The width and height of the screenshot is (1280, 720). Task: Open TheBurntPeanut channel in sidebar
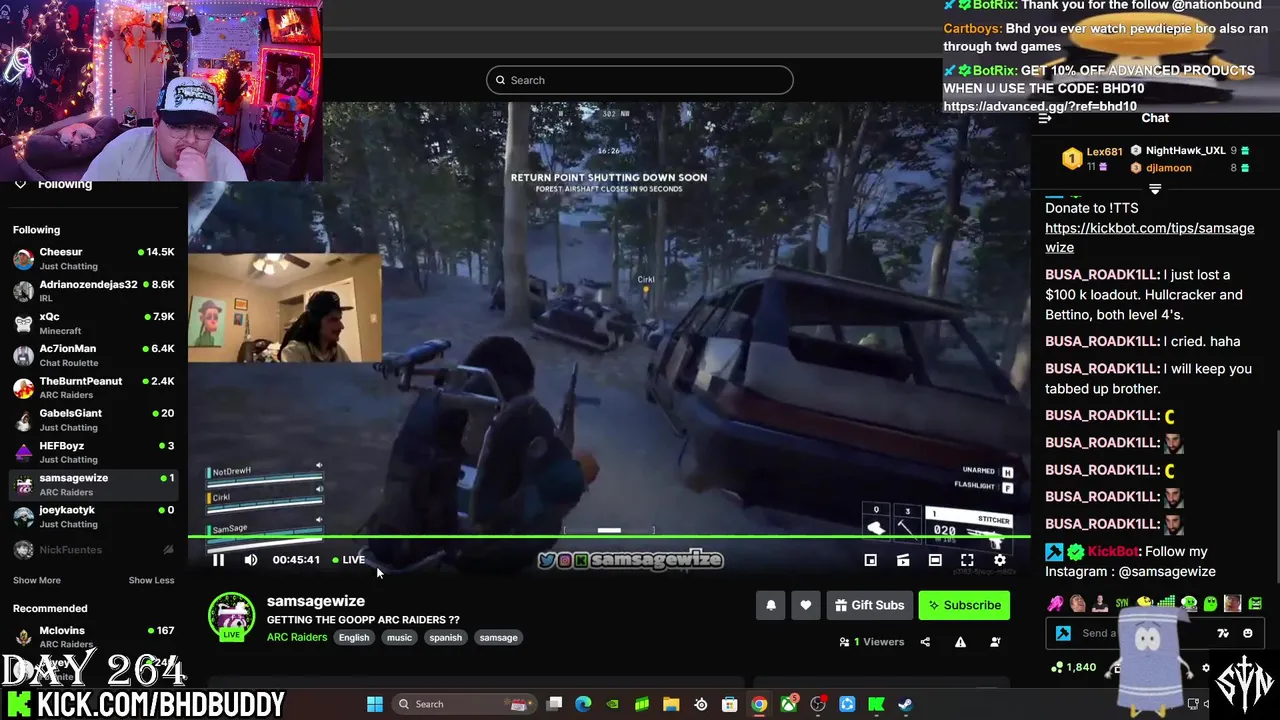[94, 387]
